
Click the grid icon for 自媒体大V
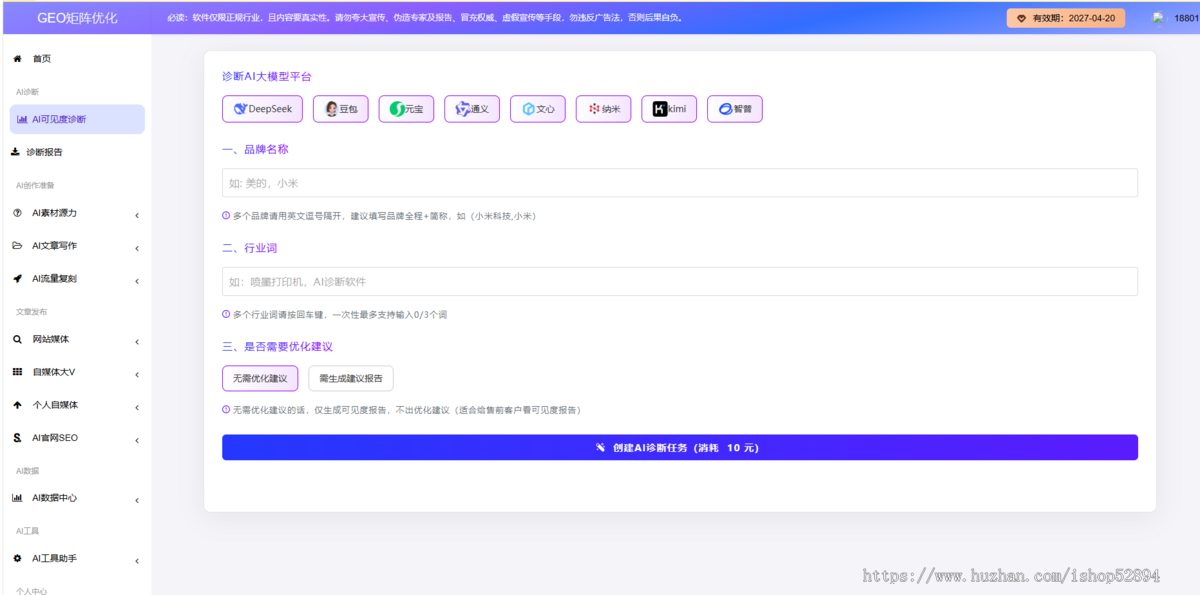point(17,372)
